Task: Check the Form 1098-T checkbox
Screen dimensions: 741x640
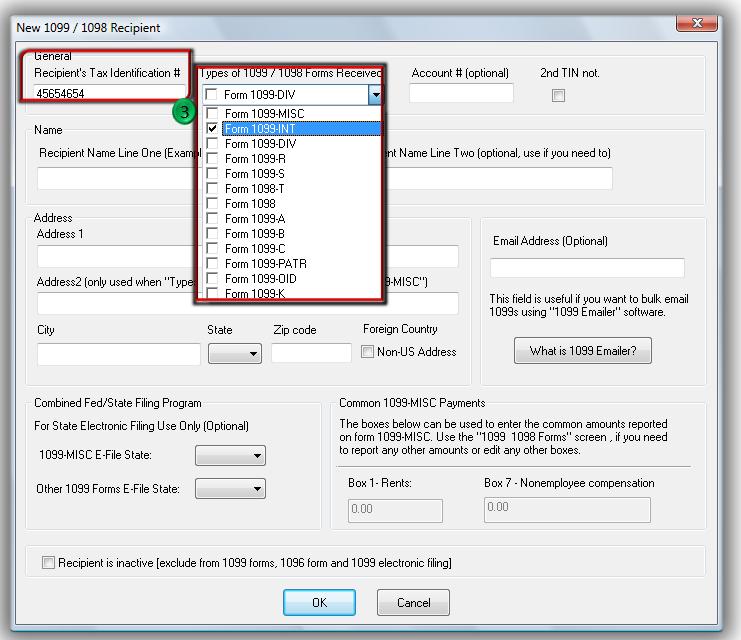Action: (x=212, y=189)
